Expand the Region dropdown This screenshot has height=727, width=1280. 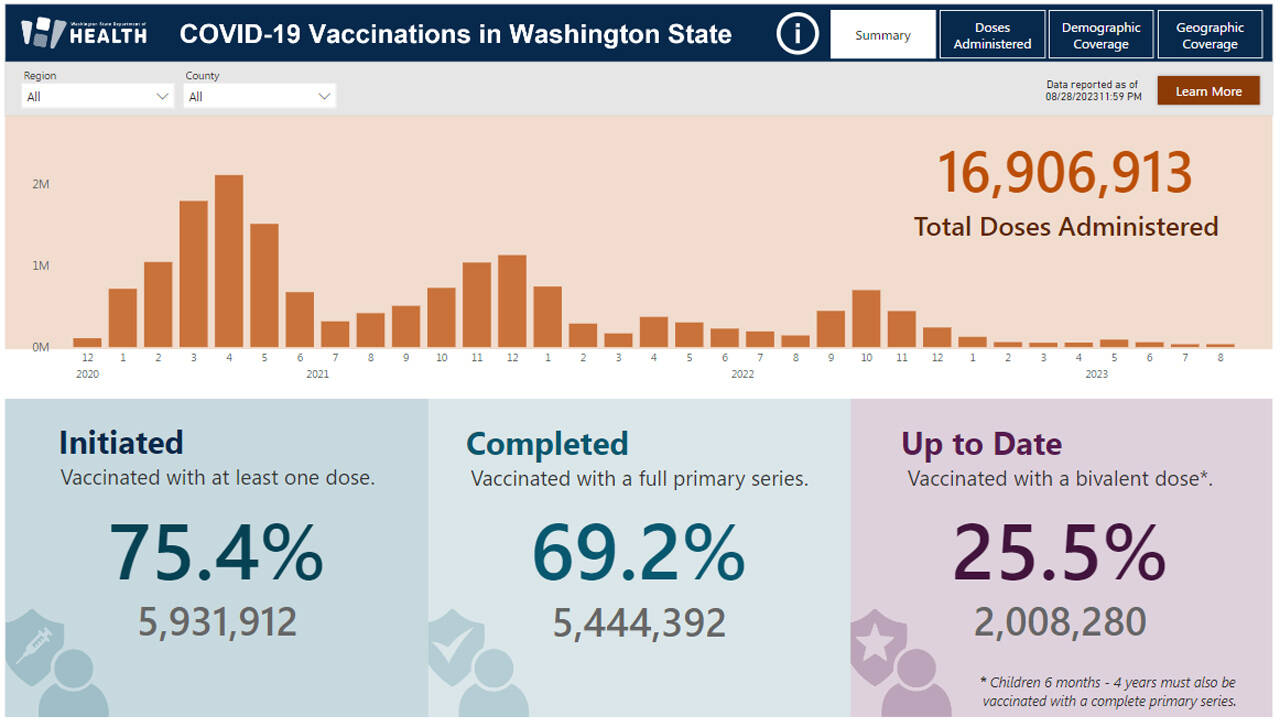coord(98,97)
